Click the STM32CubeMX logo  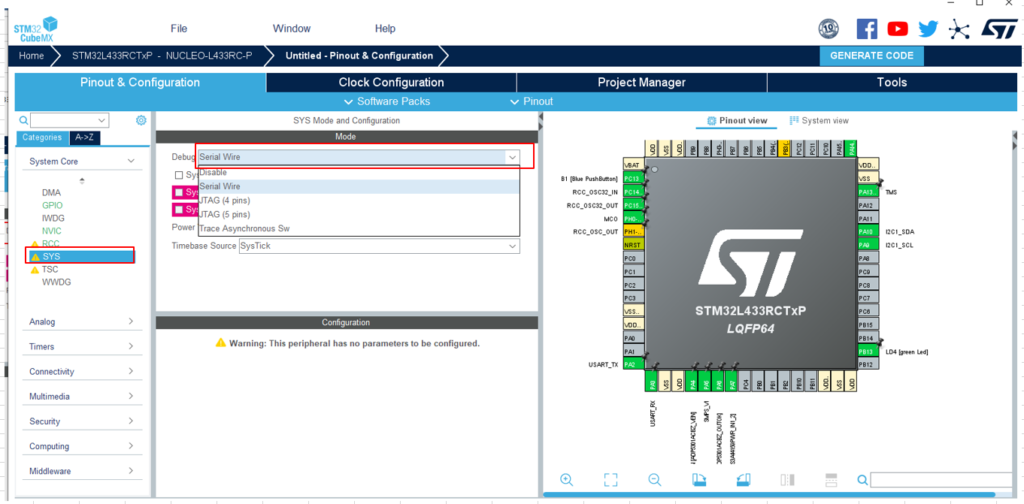pyautogui.click(x=35, y=29)
